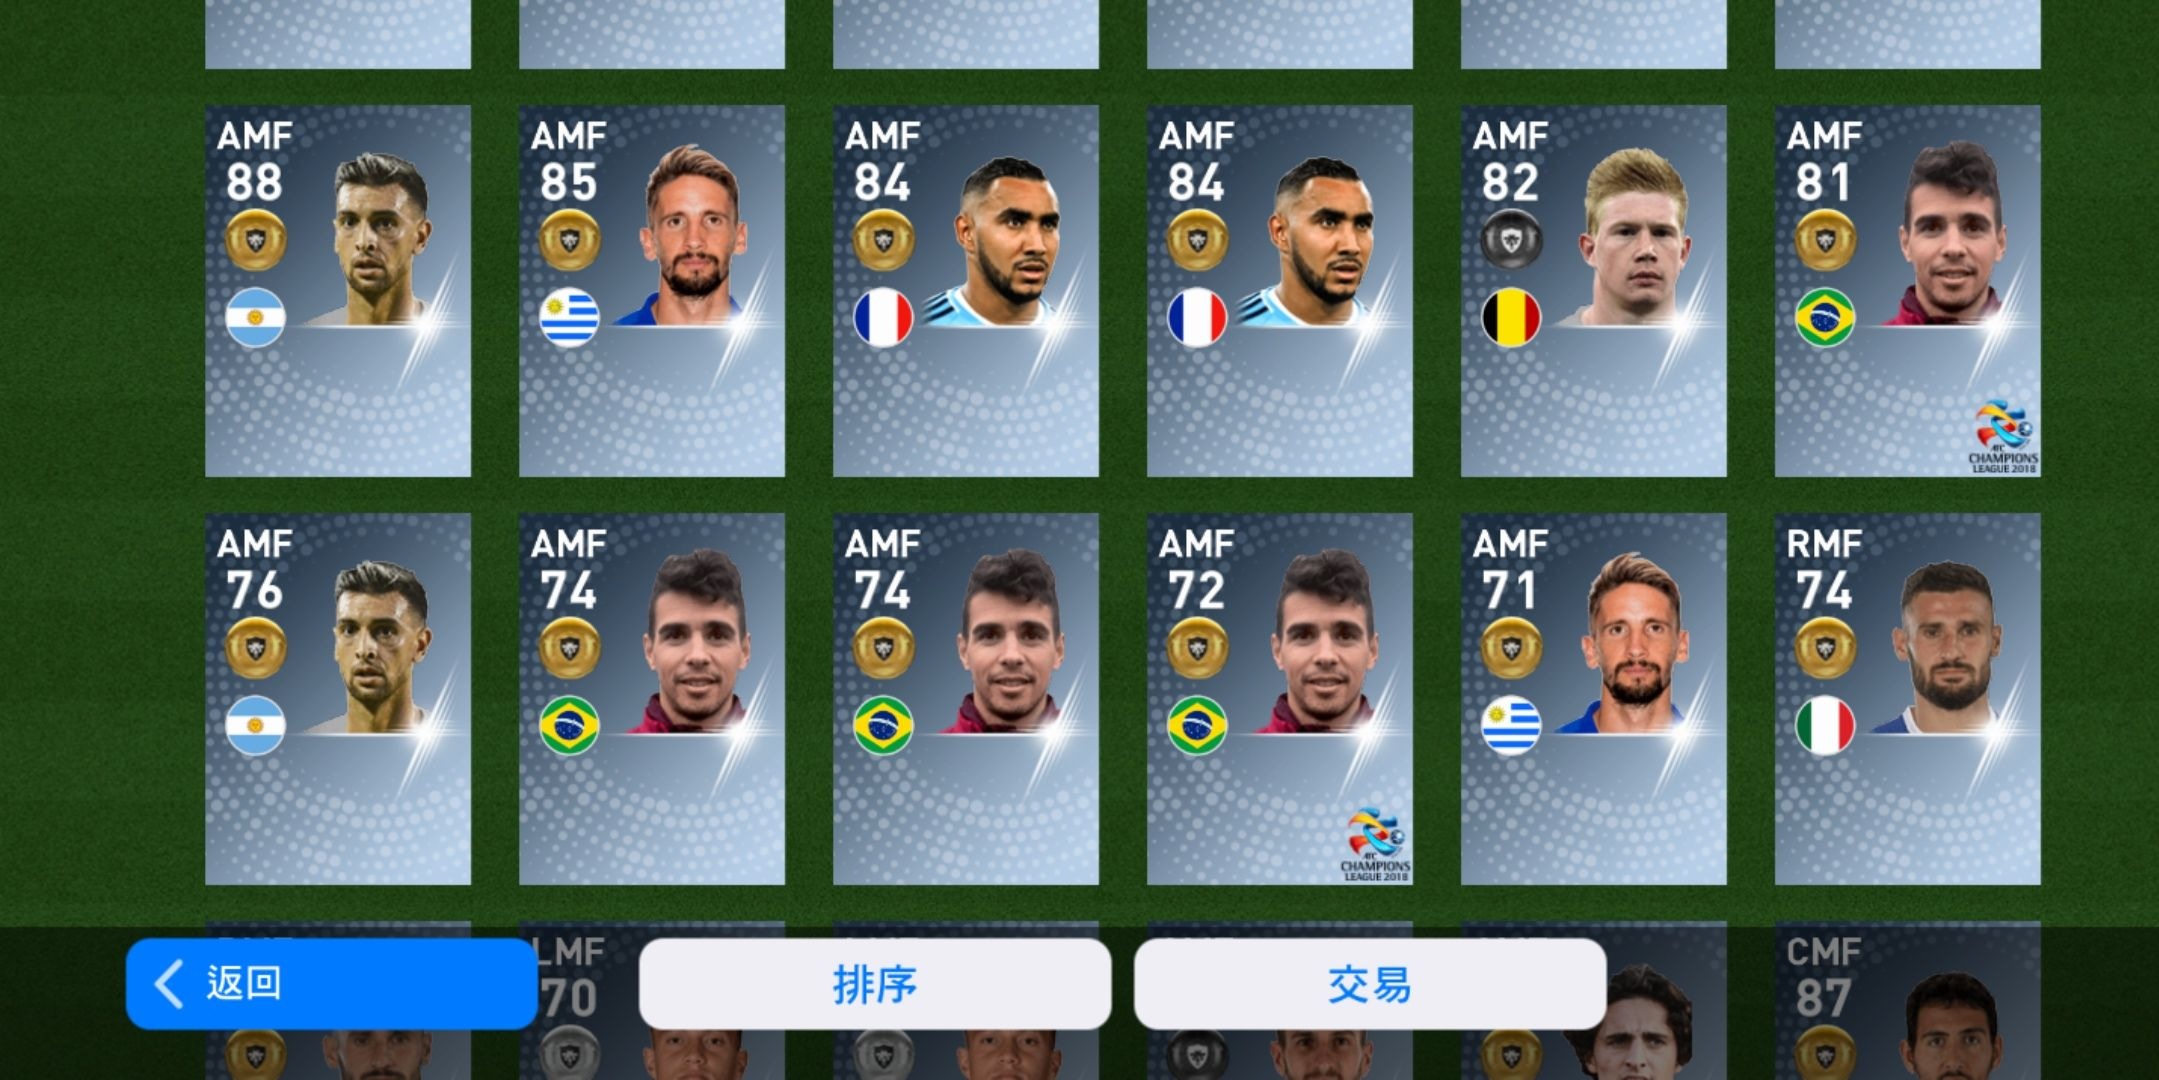
Task: Select the AMF 85 Uruguay player card
Action: 652,291
